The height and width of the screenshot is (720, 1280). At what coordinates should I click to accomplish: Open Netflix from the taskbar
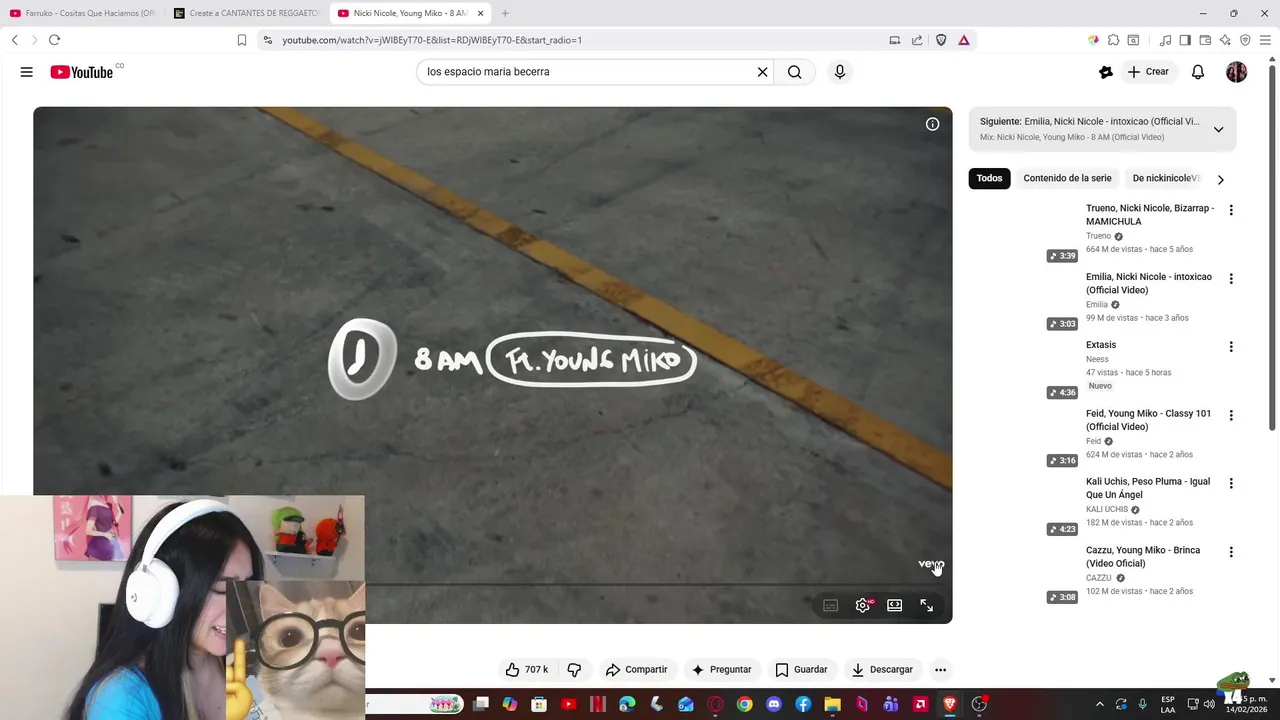tap(598, 704)
